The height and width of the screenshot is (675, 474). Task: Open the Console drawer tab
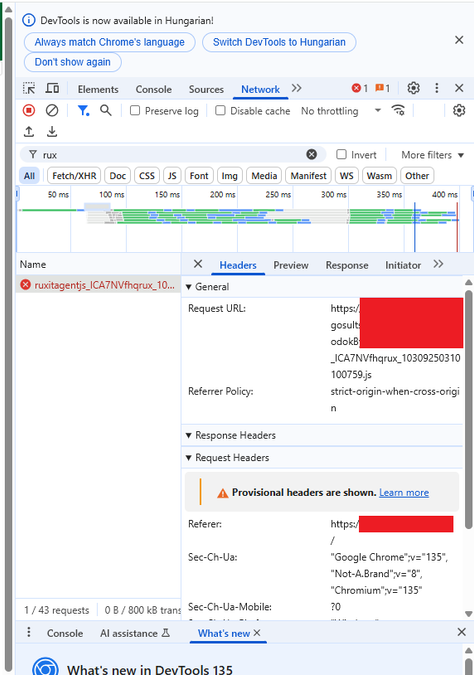(x=65, y=633)
